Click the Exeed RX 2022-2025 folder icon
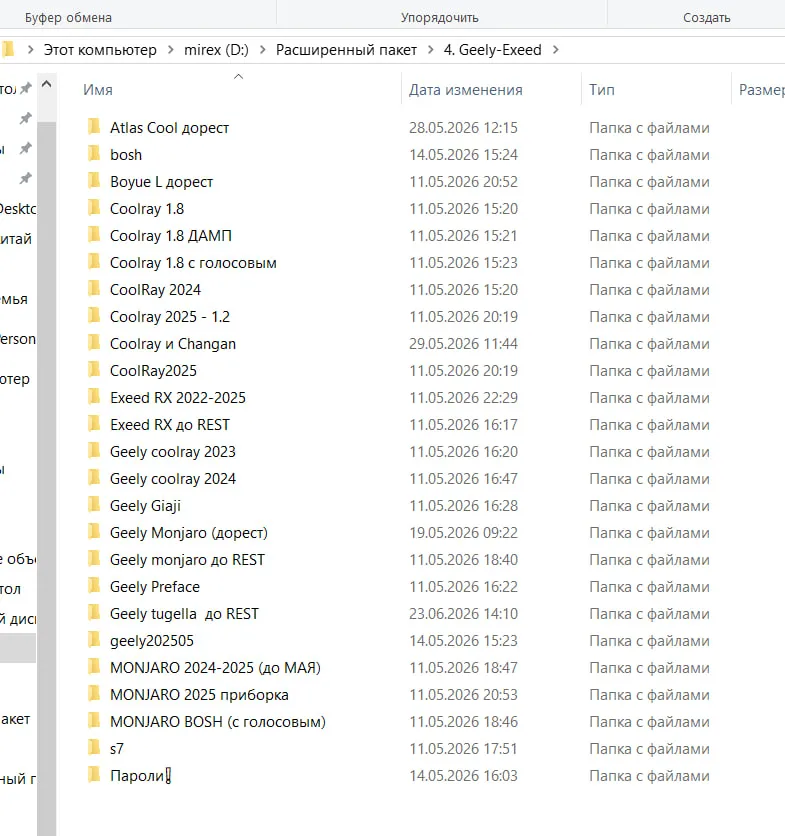The height and width of the screenshot is (836, 785). point(94,397)
